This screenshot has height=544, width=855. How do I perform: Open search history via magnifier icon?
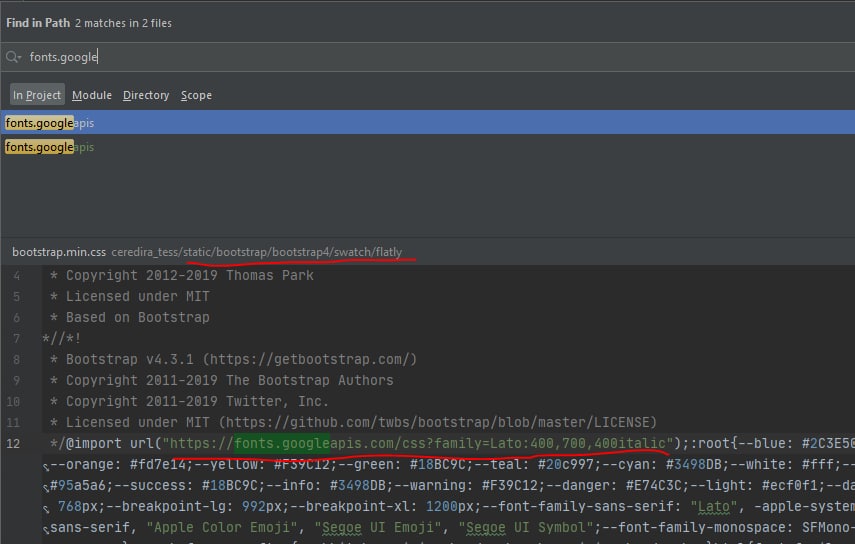[13, 57]
